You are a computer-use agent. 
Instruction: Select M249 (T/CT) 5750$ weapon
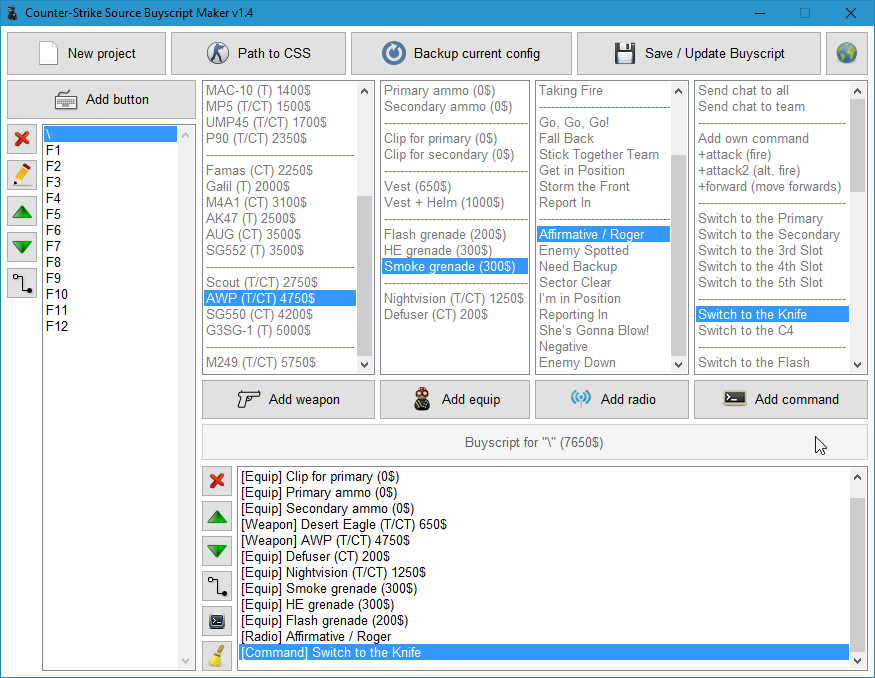coord(280,363)
